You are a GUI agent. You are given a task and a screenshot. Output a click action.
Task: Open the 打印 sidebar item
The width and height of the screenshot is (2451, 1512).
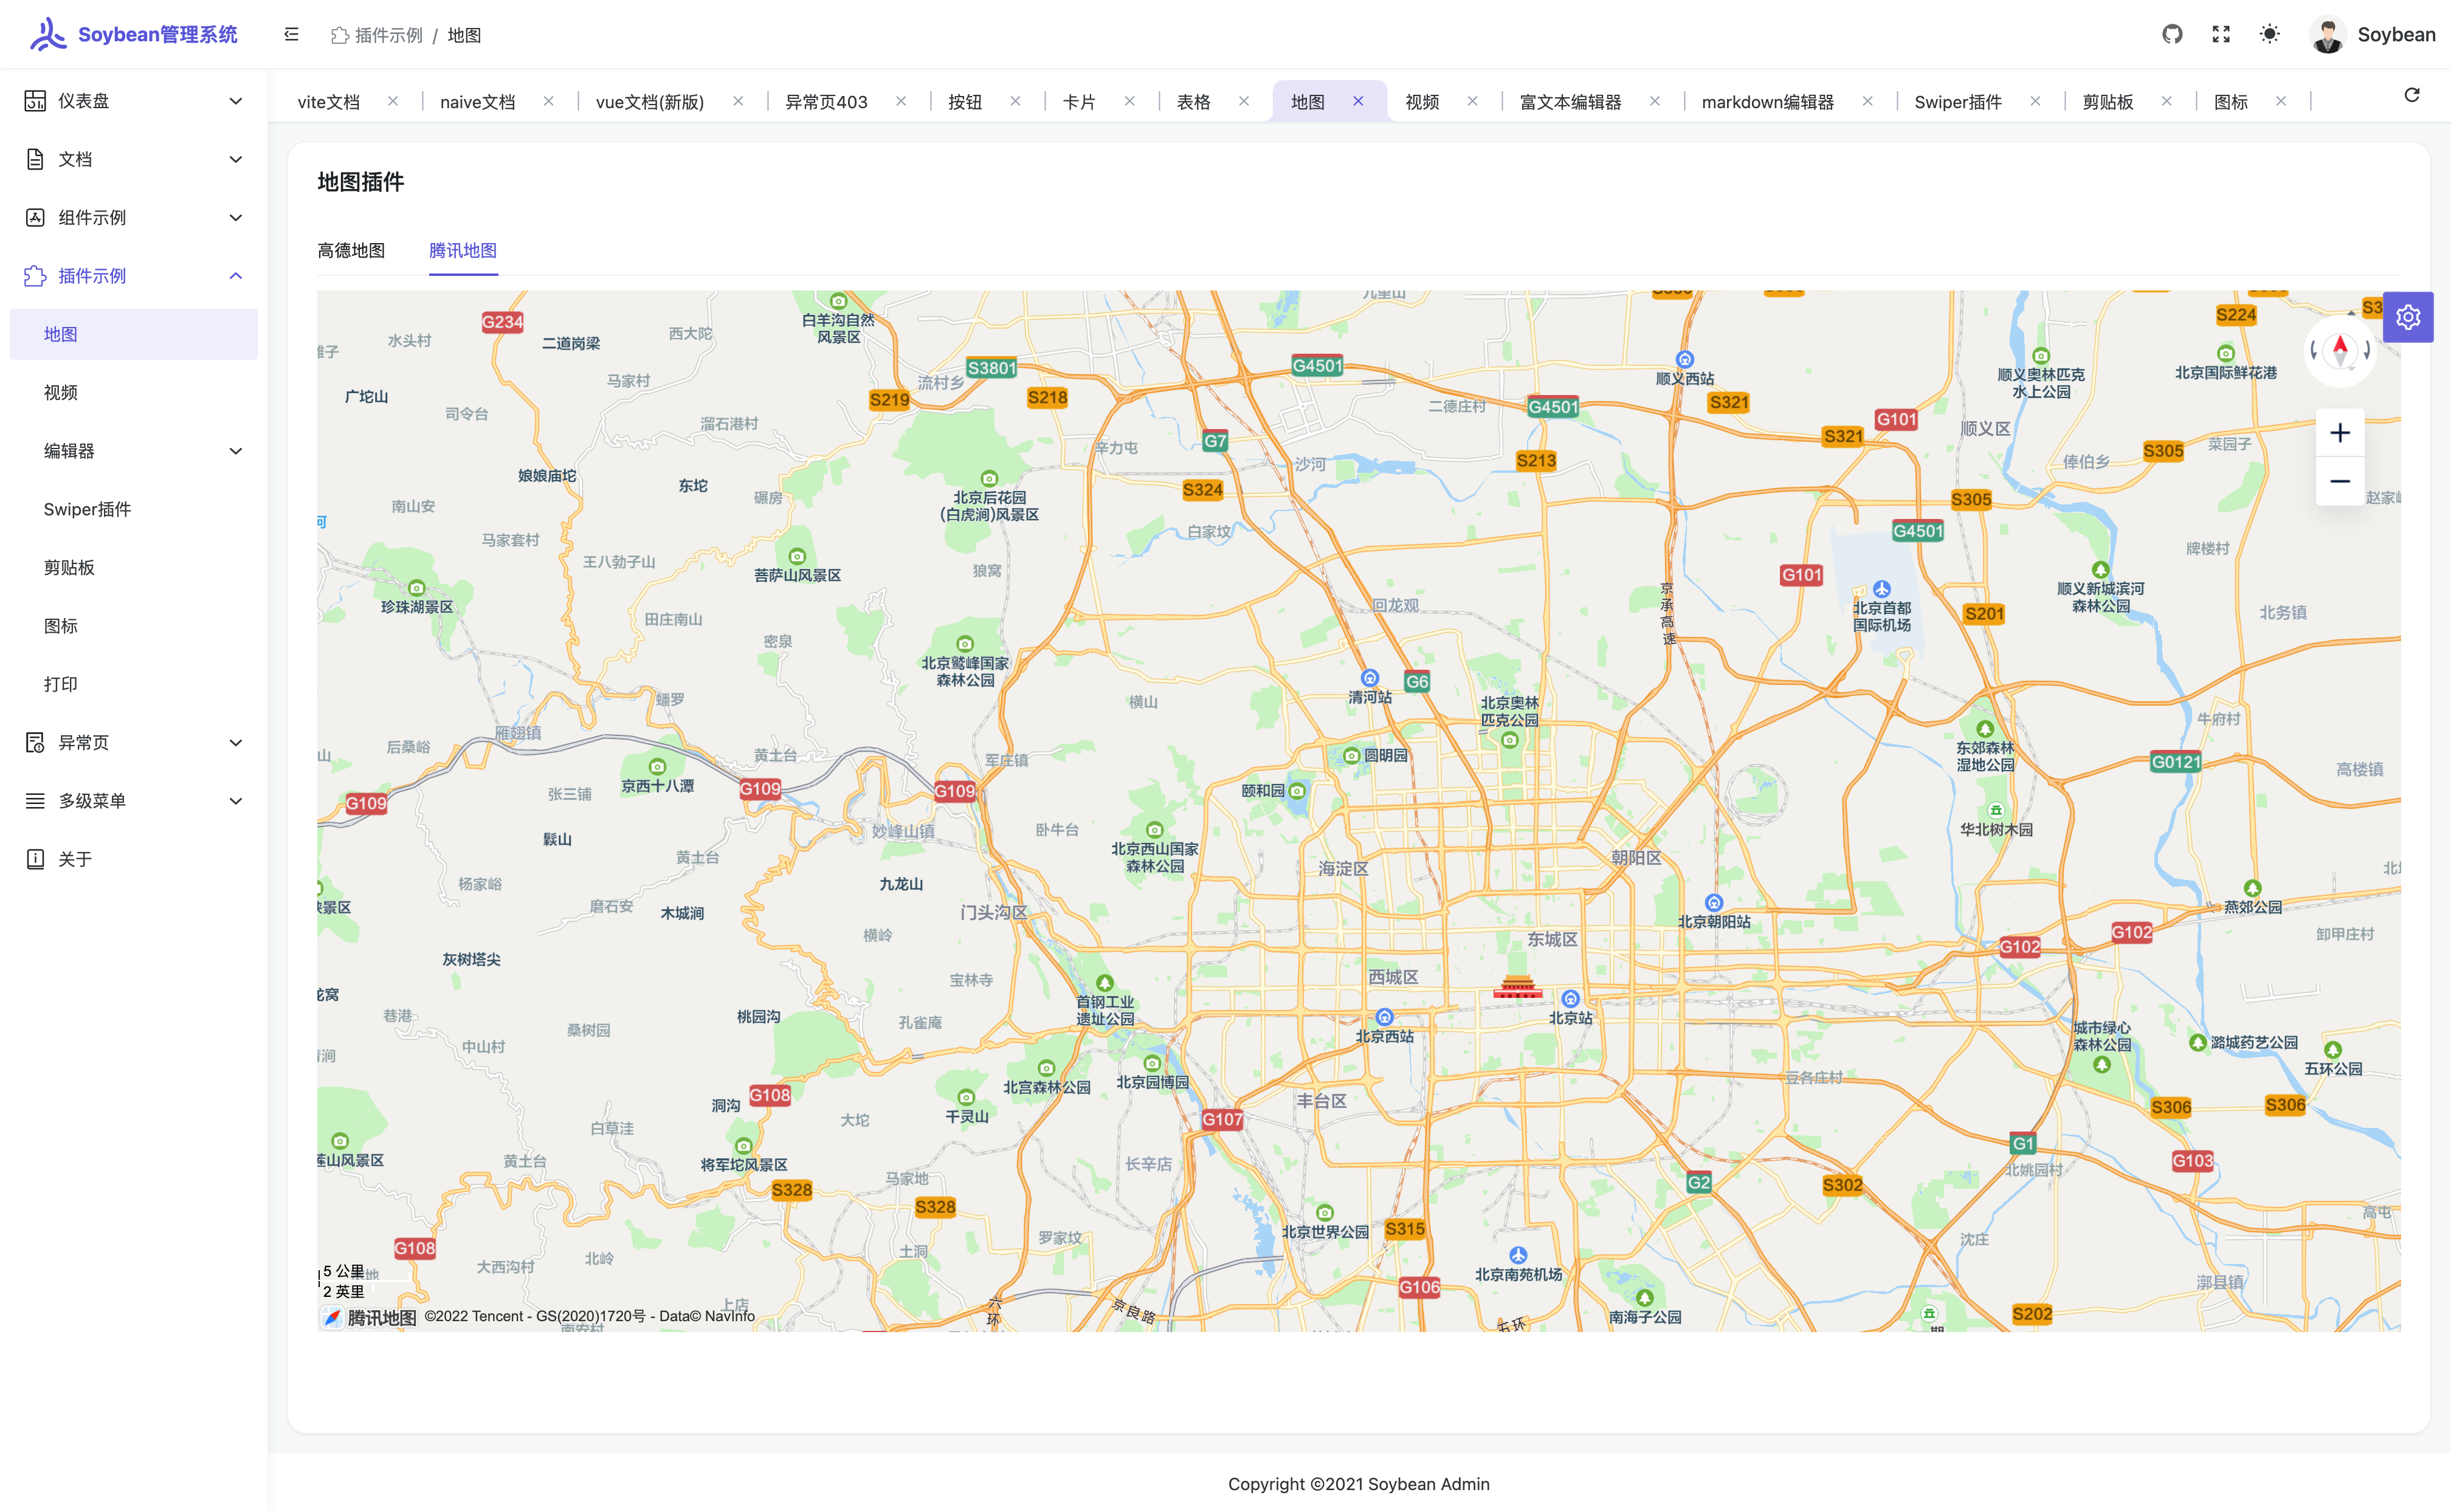pyautogui.click(x=134, y=684)
